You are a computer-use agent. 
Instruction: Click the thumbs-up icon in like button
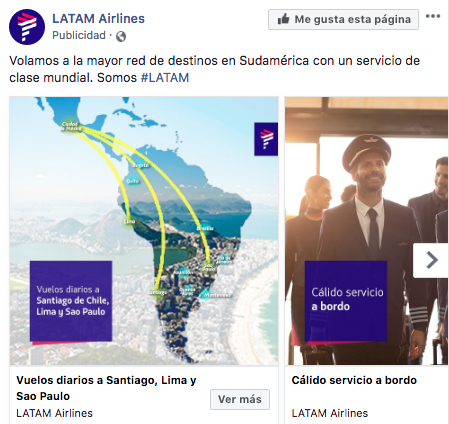coord(283,19)
